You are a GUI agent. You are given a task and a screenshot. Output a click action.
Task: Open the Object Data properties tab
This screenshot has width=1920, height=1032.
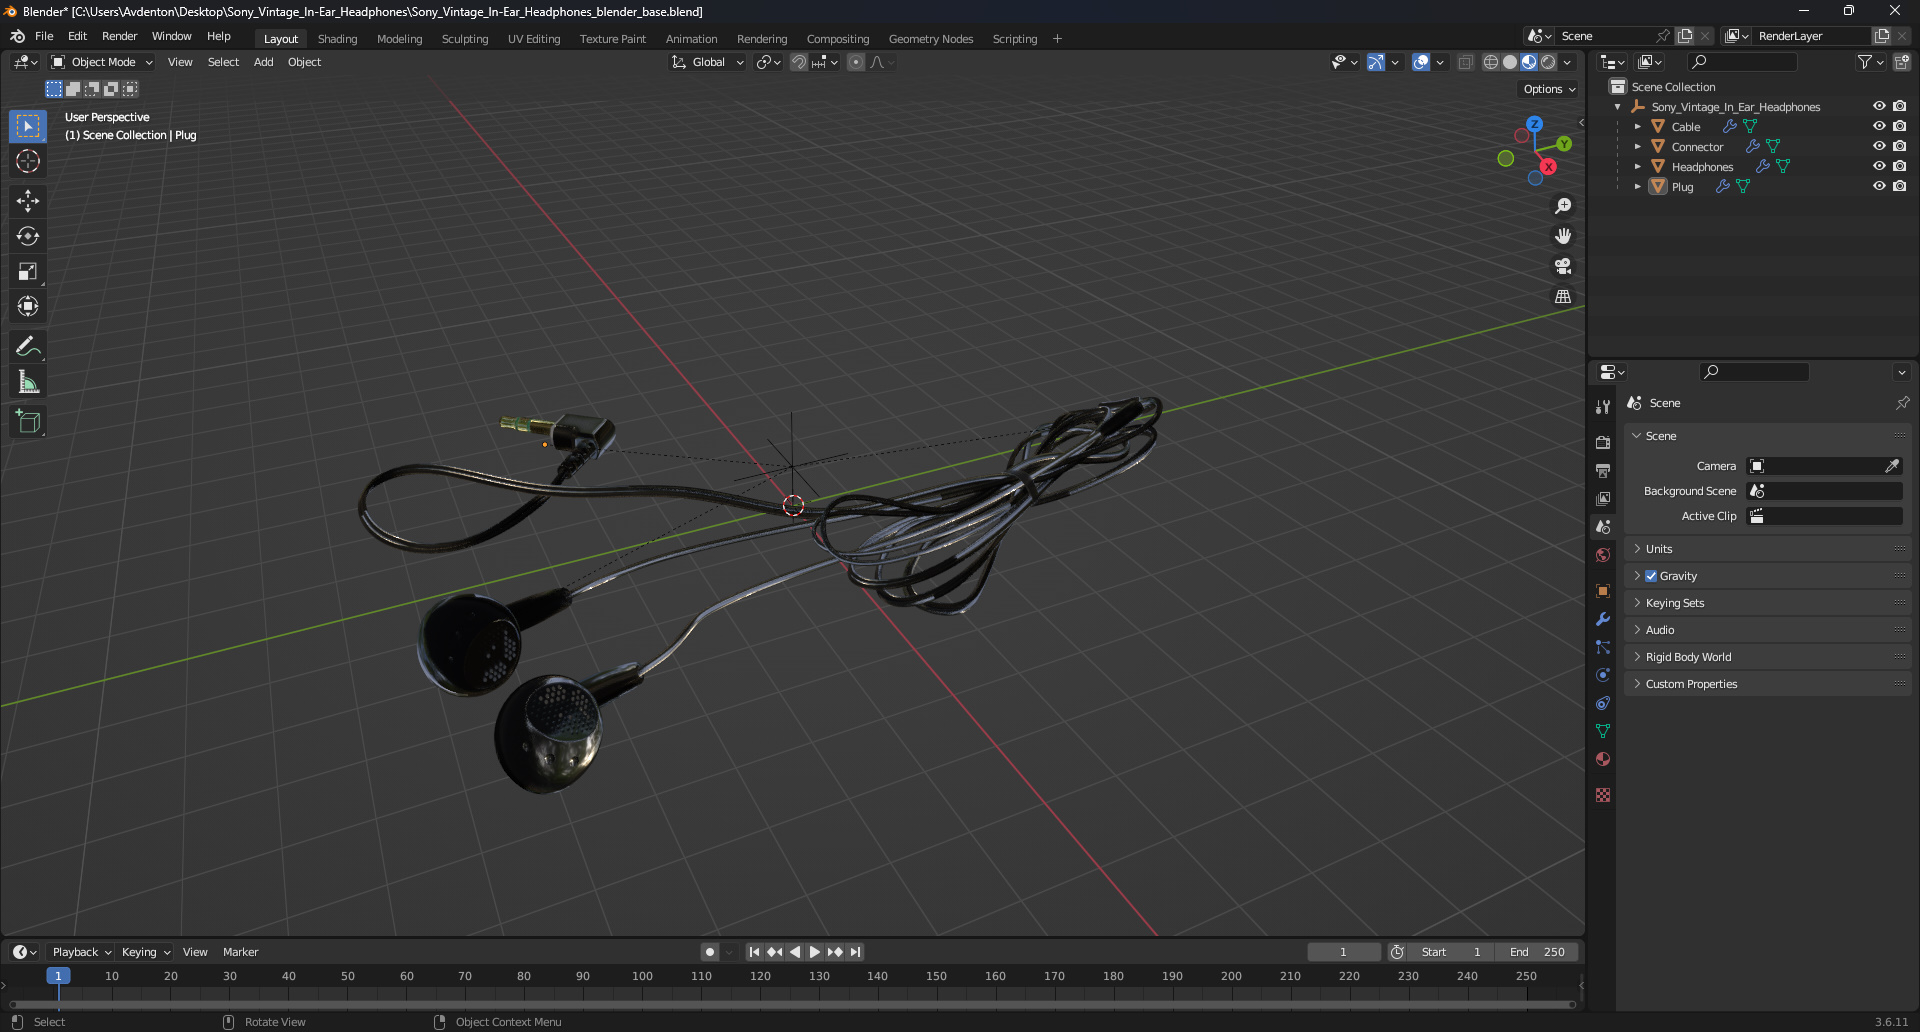(1603, 731)
